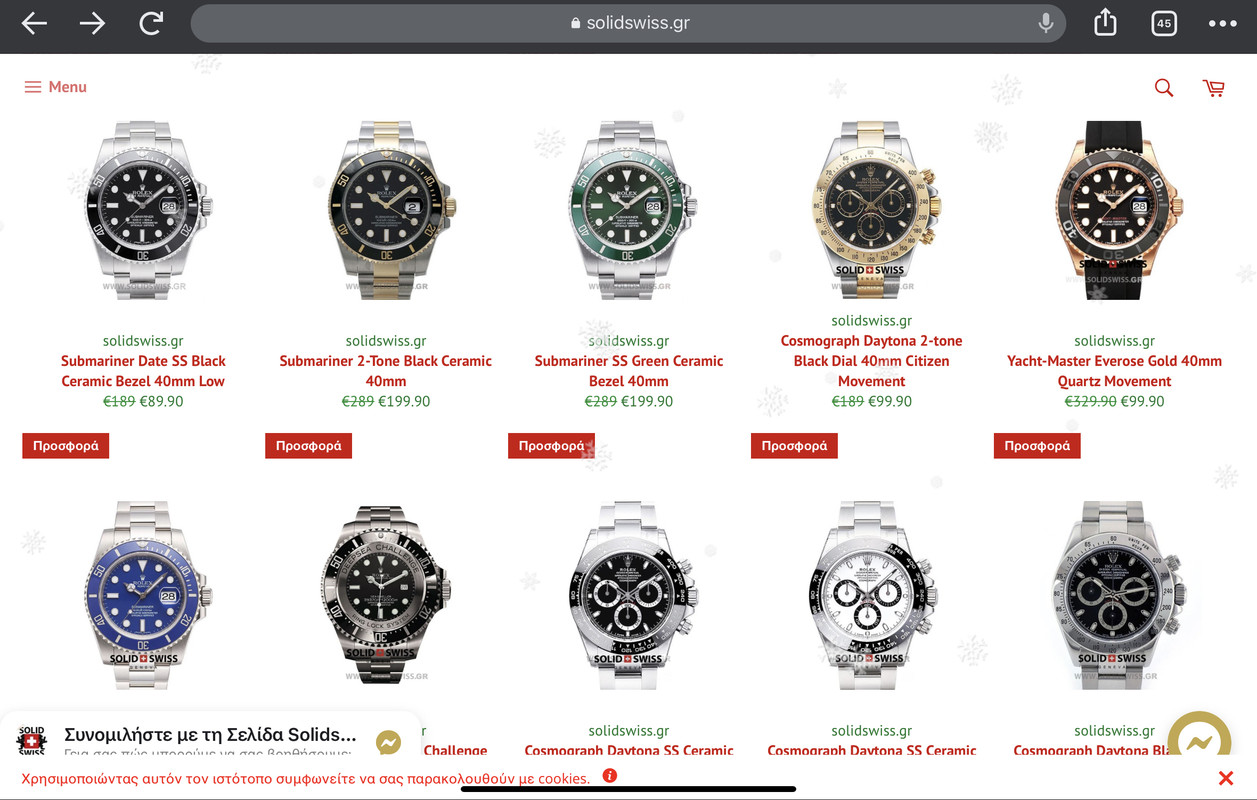Select the blue dial Submariner watch image

click(143, 595)
